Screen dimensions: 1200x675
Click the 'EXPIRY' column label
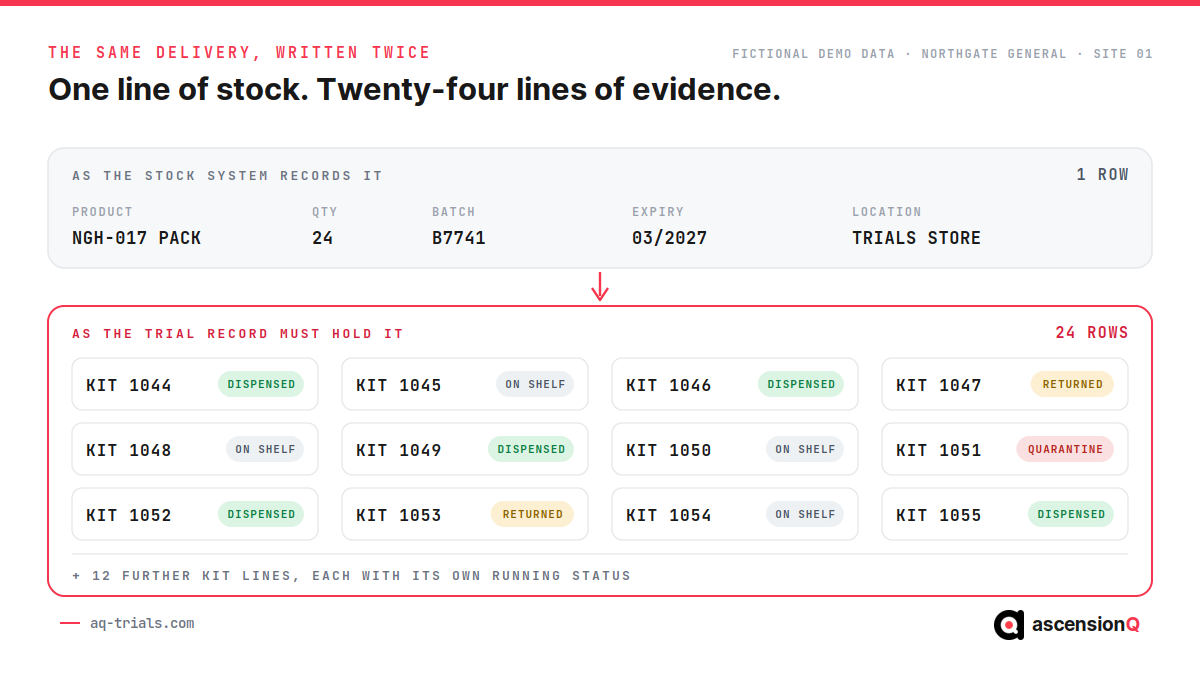(658, 212)
